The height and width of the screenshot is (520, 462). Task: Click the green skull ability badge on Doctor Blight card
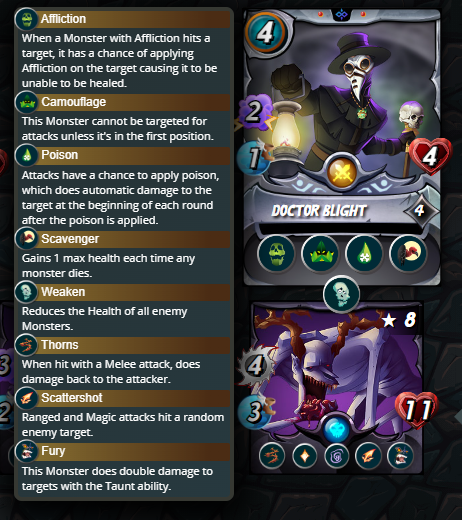[276, 254]
